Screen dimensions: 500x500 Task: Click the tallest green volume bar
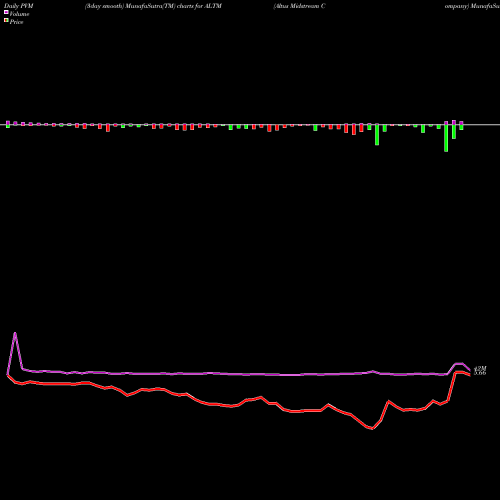[446, 138]
